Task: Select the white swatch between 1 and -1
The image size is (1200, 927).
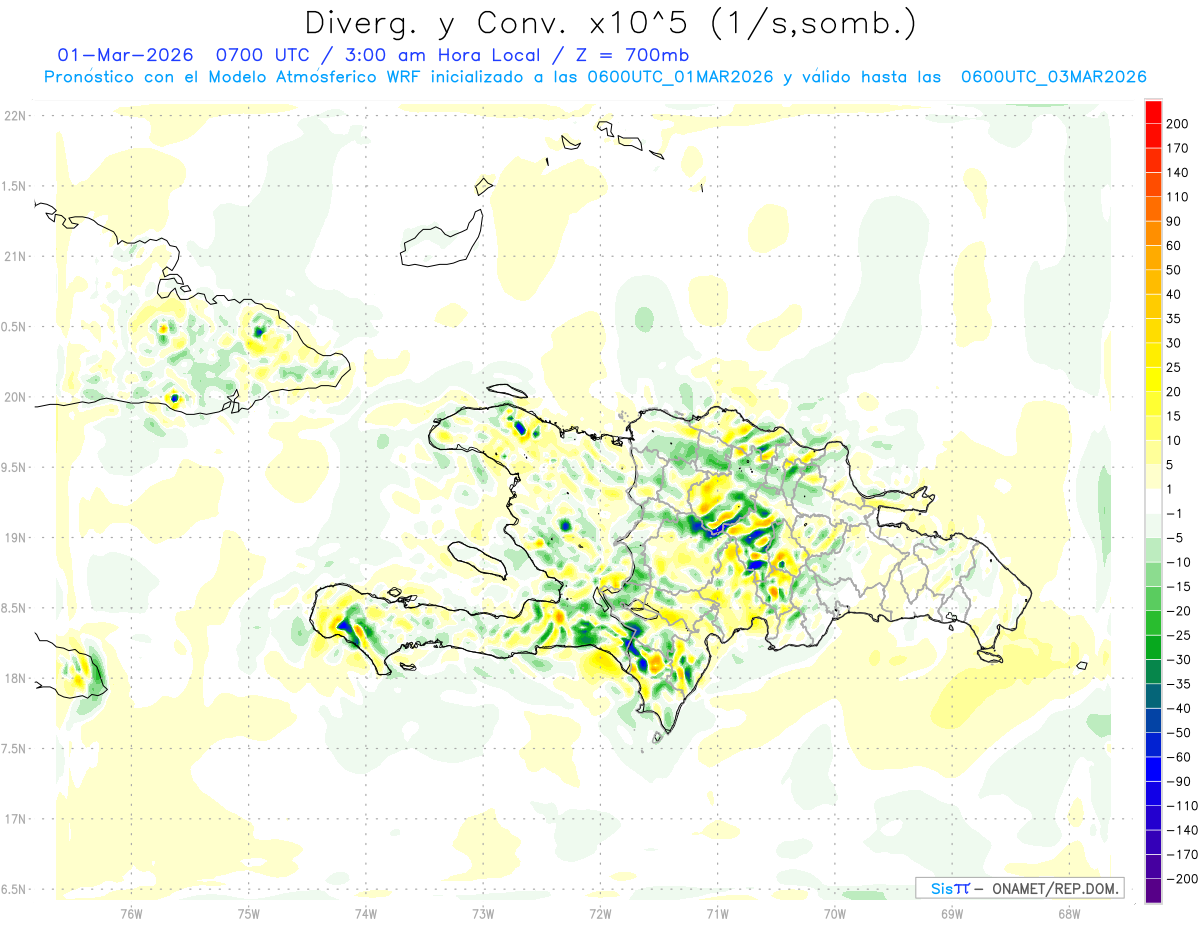Action: [1153, 501]
